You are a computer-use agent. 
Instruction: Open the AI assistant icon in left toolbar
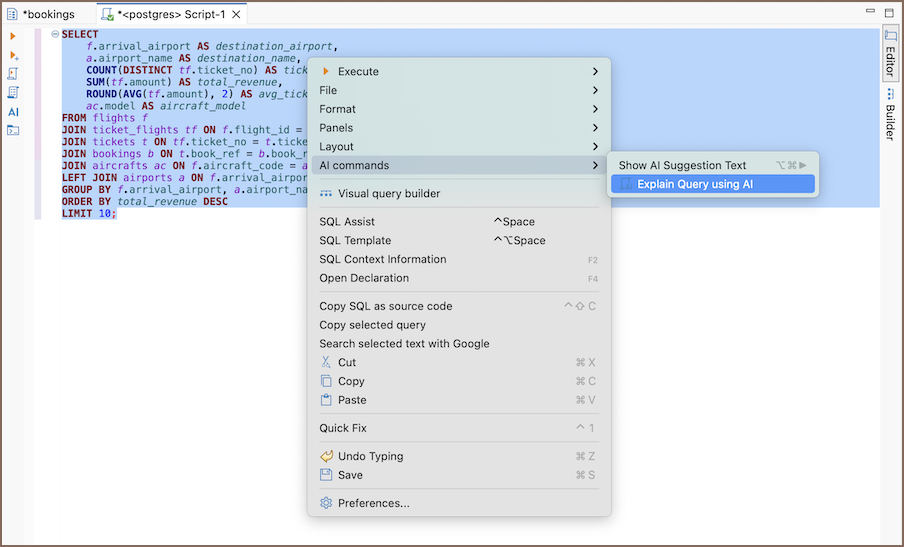coord(13,112)
